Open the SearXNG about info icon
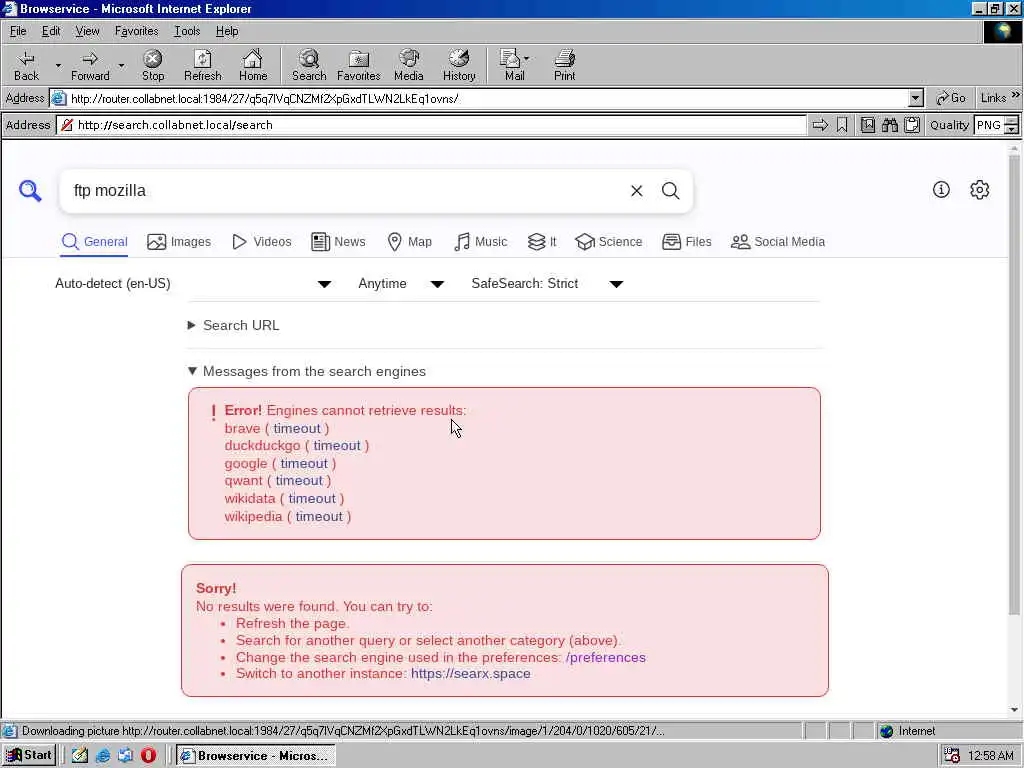Image resolution: width=1024 pixels, height=768 pixels. (941, 189)
